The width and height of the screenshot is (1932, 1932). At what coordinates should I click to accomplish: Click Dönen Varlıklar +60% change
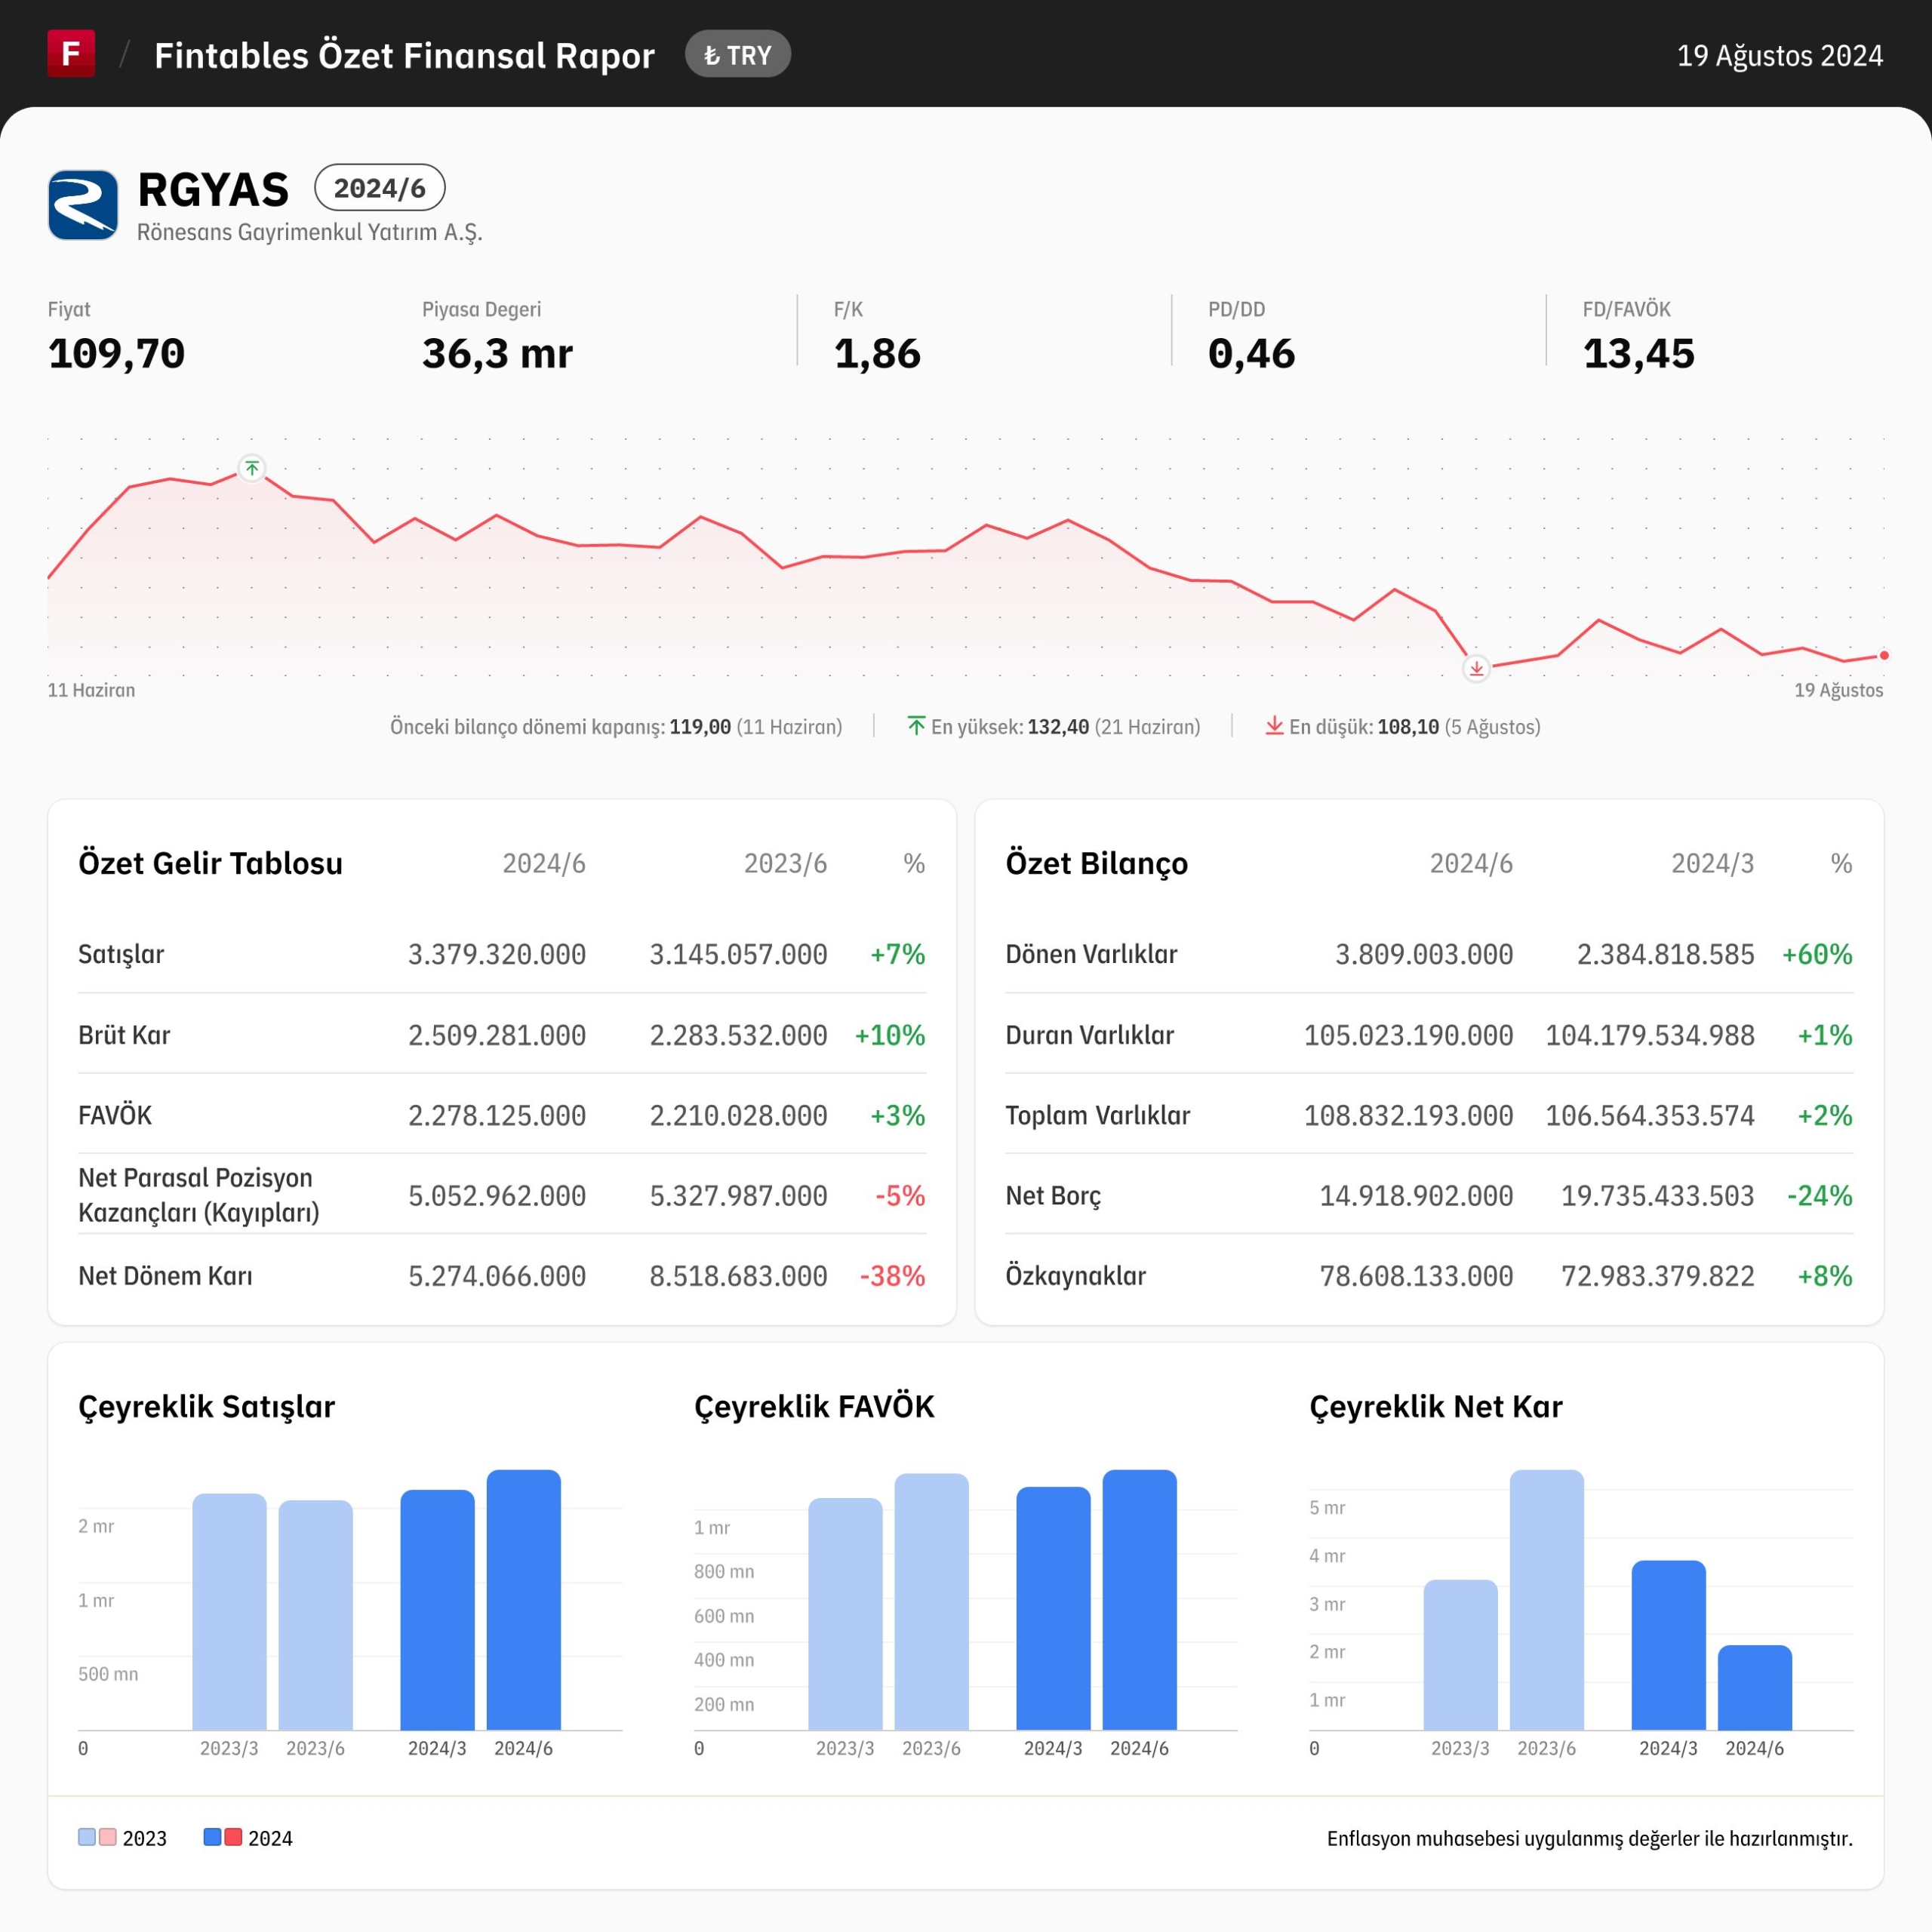point(1817,954)
